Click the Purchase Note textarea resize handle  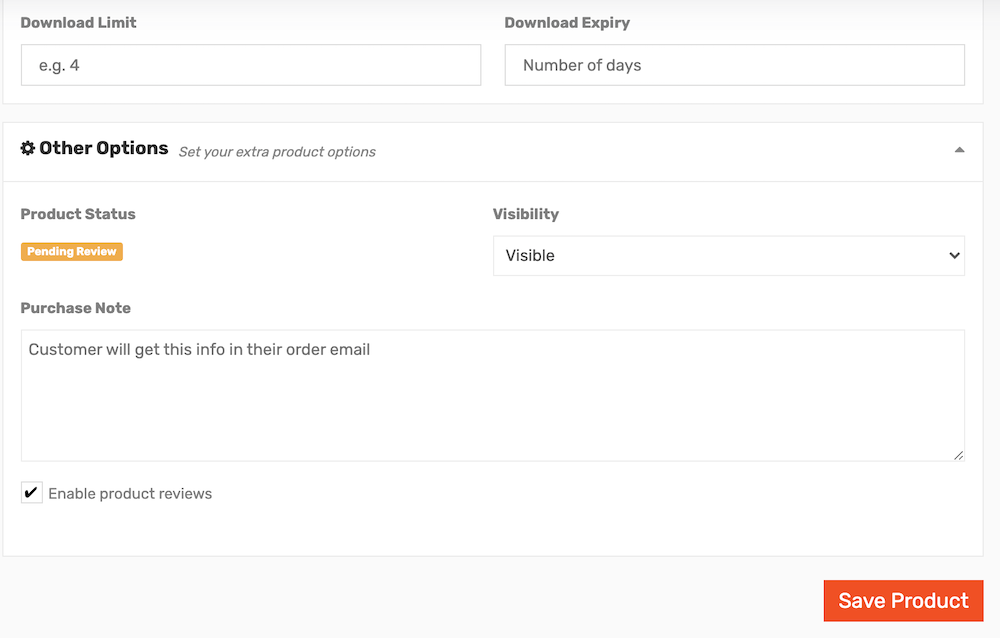pyautogui.click(x=958, y=455)
